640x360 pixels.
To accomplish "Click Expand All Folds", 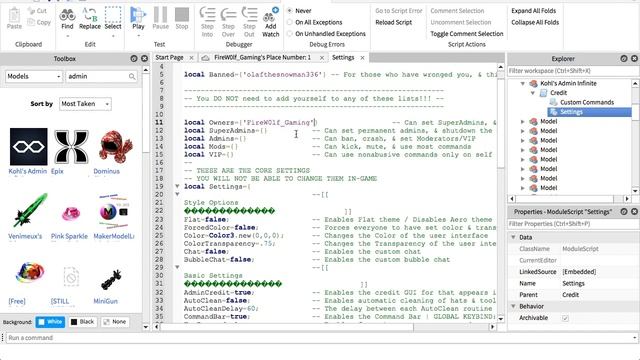I will 533,11.
